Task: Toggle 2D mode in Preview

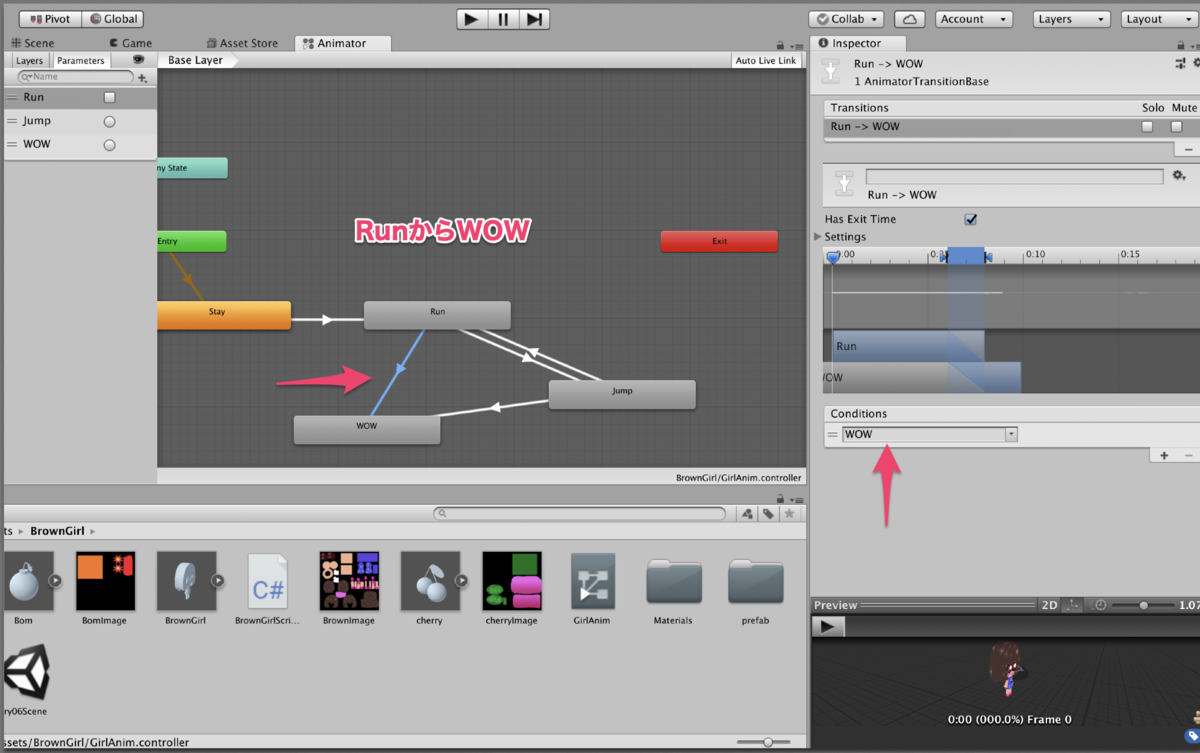Action: (x=1049, y=605)
